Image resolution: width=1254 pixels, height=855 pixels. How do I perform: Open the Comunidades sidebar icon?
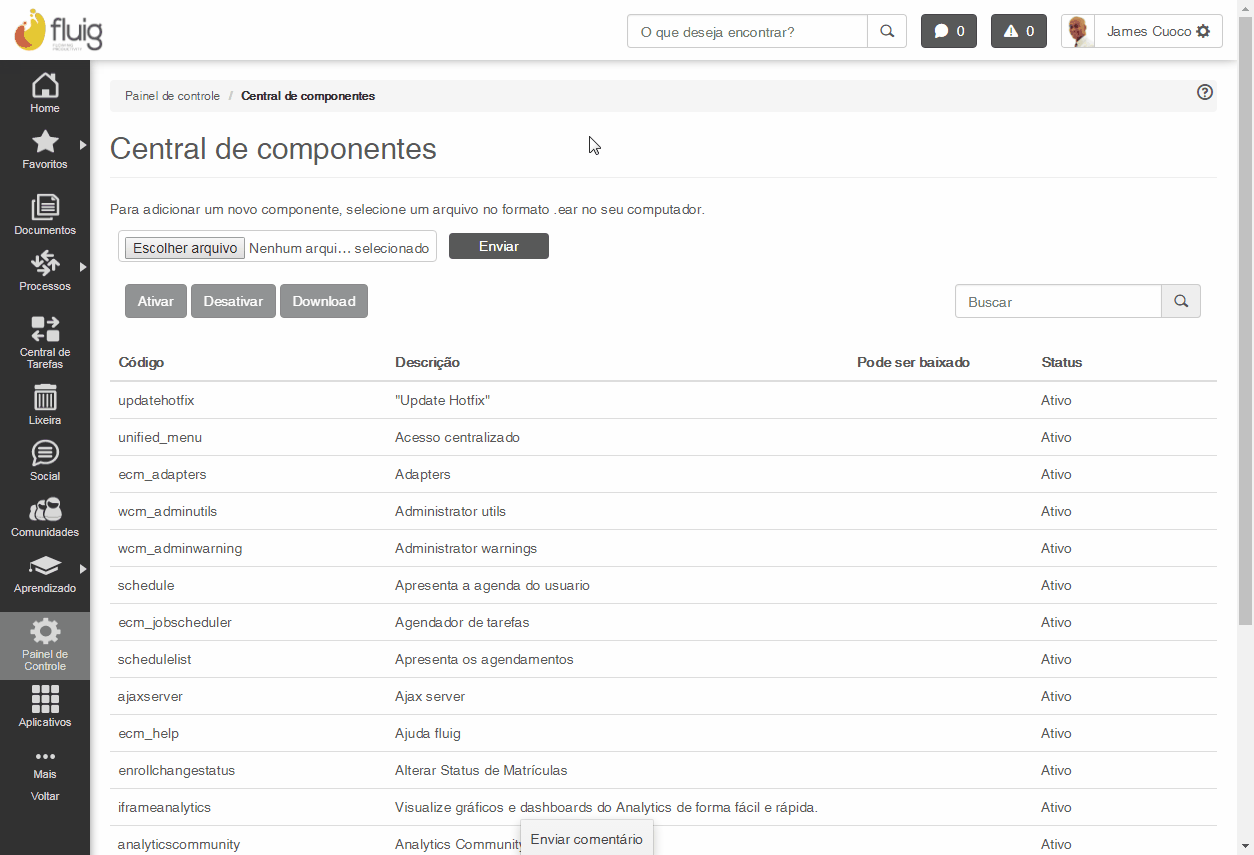(45, 510)
